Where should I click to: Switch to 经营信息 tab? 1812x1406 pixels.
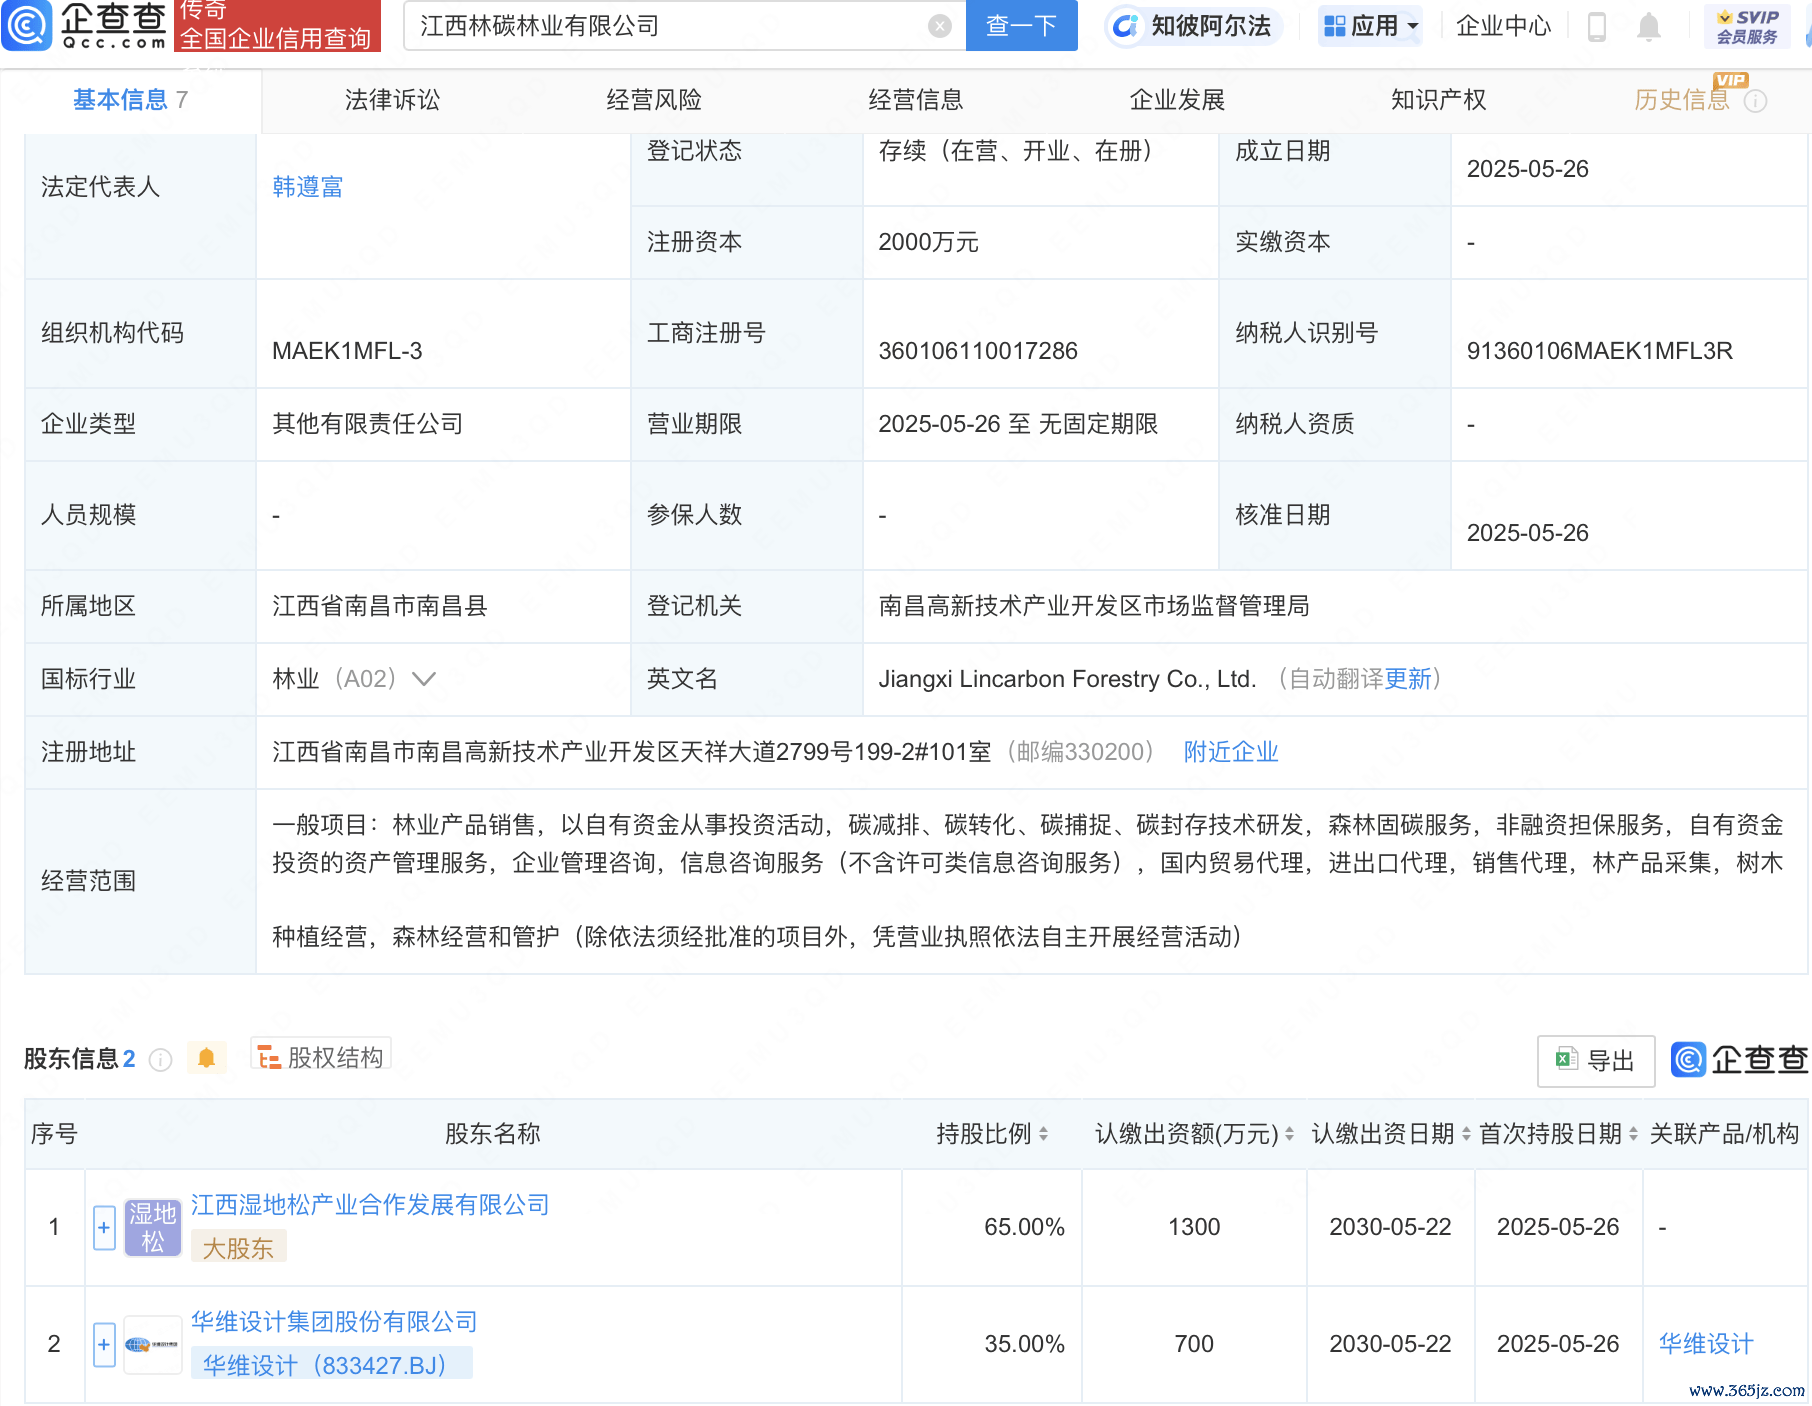[915, 100]
